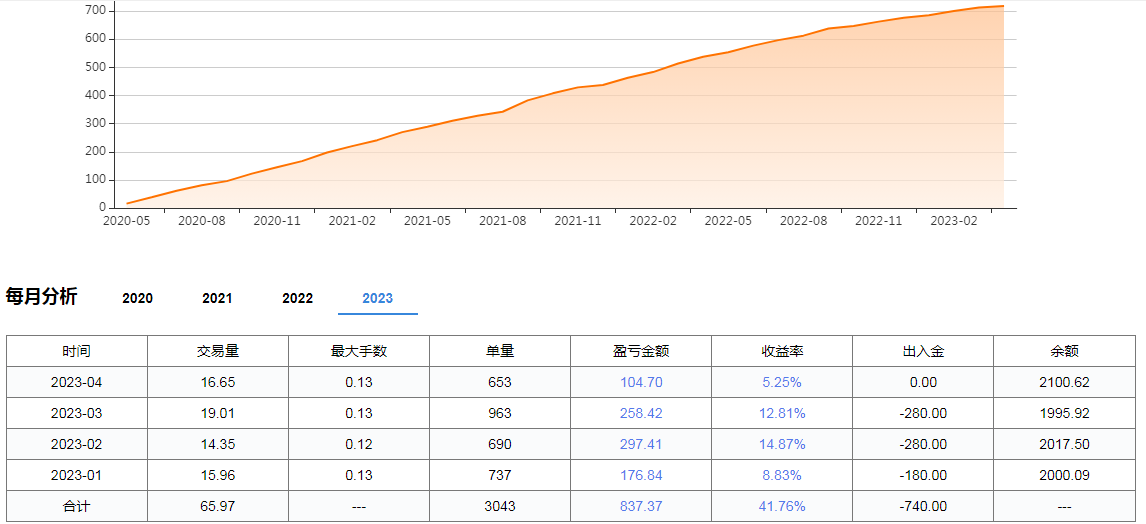Click the 8.83% return rate link
This screenshot has width=1146, height=524.
tap(782, 476)
